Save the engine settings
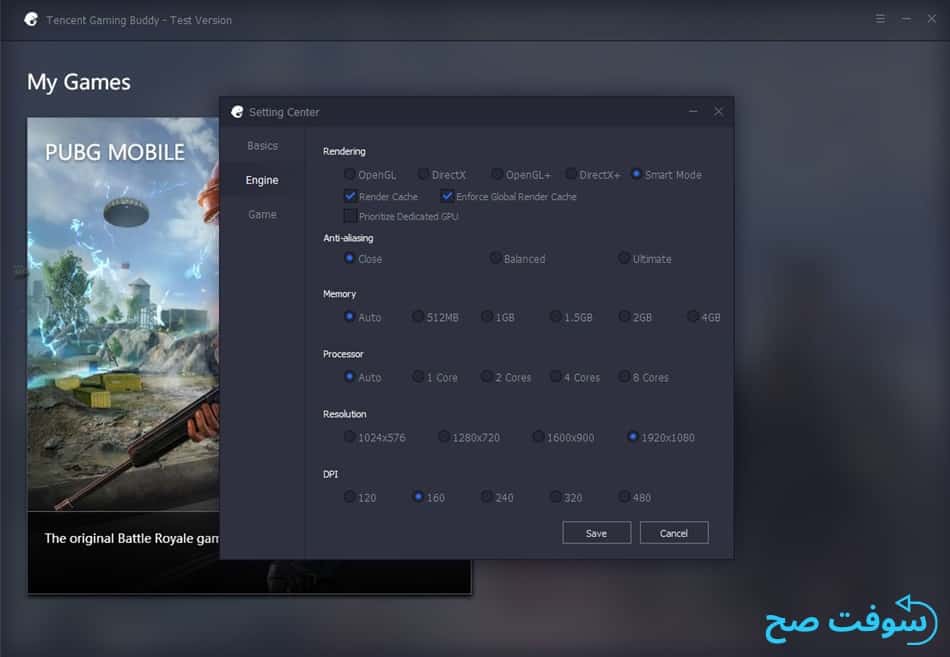The height and width of the screenshot is (657, 950). pyautogui.click(x=597, y=533)
